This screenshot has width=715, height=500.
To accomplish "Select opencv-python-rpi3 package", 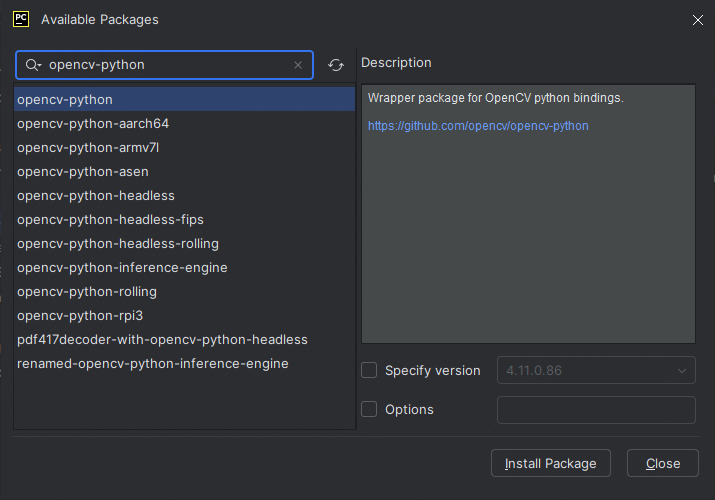I will (x=184, y=315).
